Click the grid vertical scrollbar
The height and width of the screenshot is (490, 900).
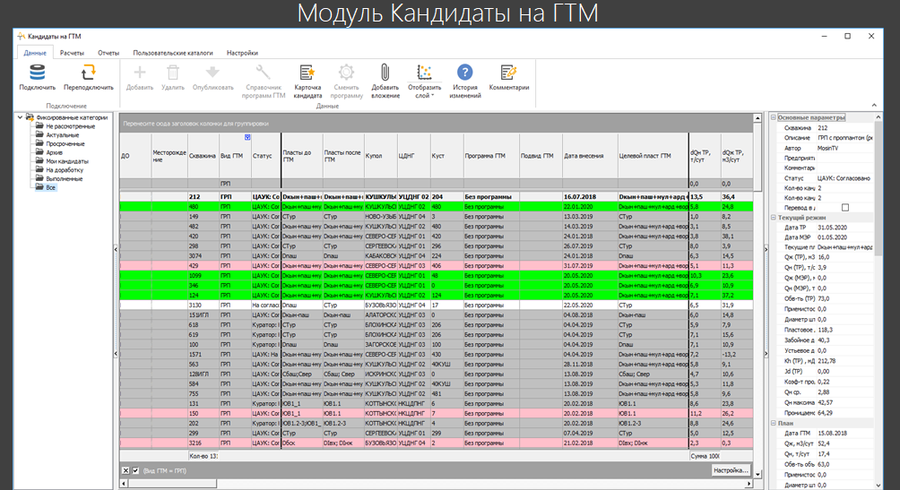point(758,295)
